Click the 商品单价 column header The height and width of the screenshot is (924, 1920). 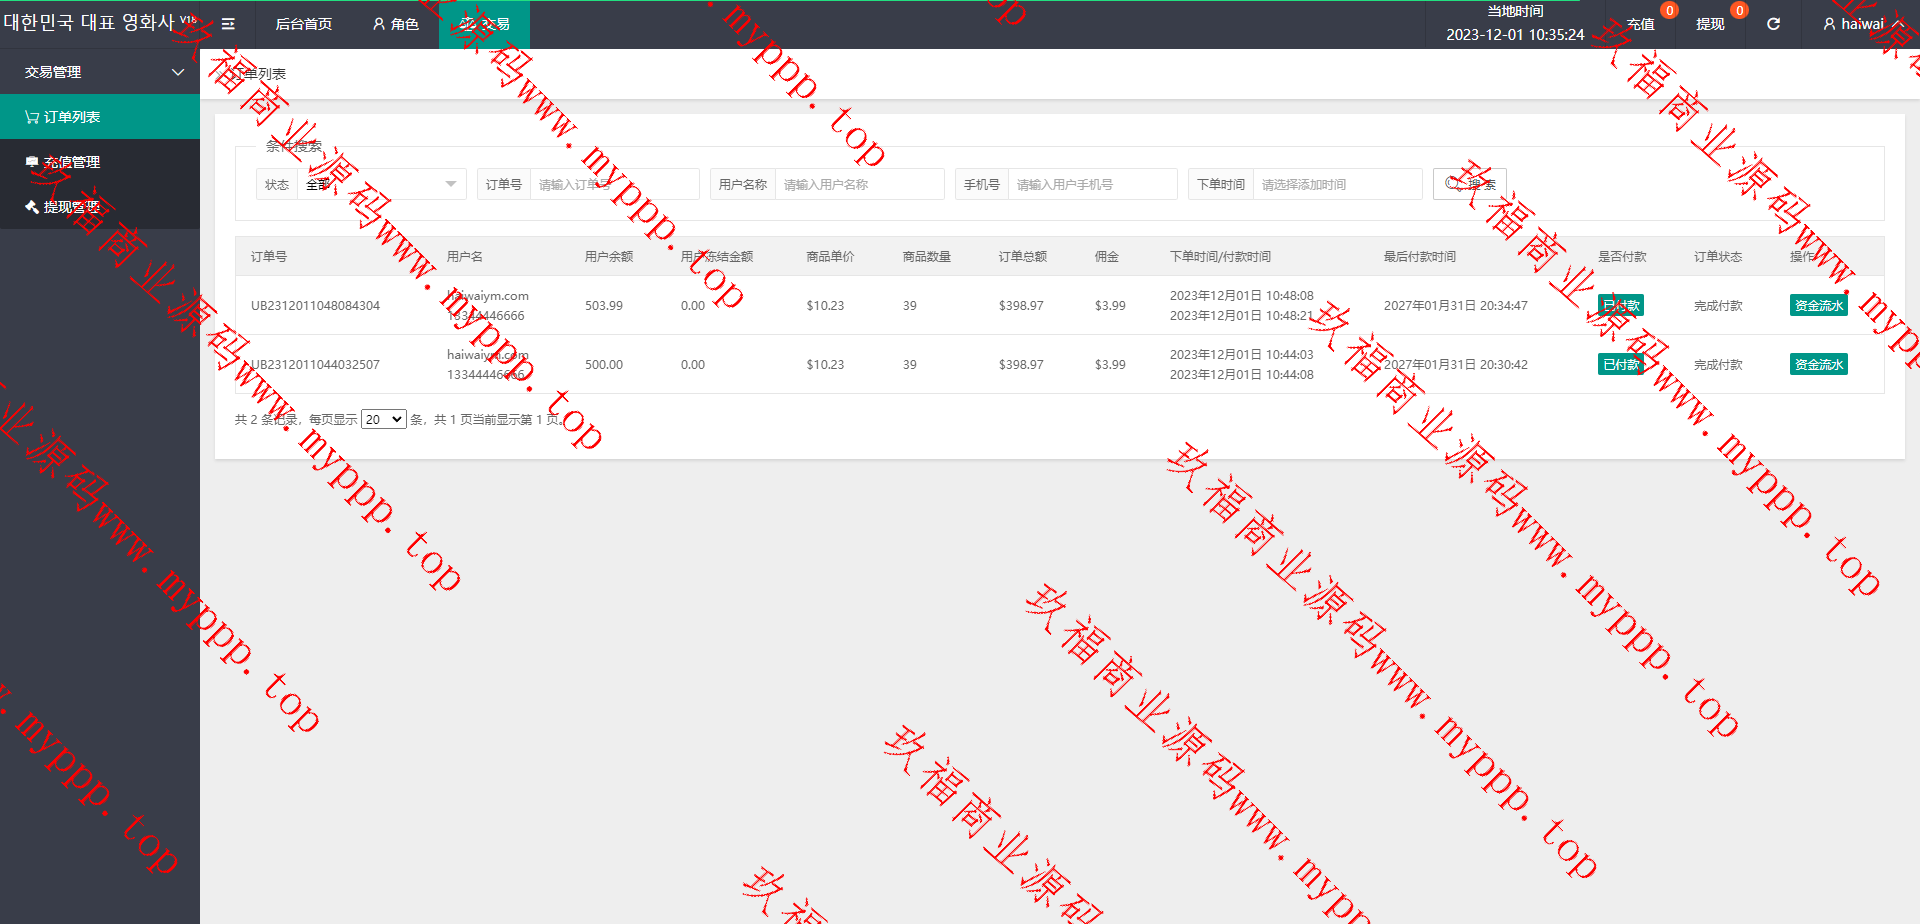pos(830,256)
